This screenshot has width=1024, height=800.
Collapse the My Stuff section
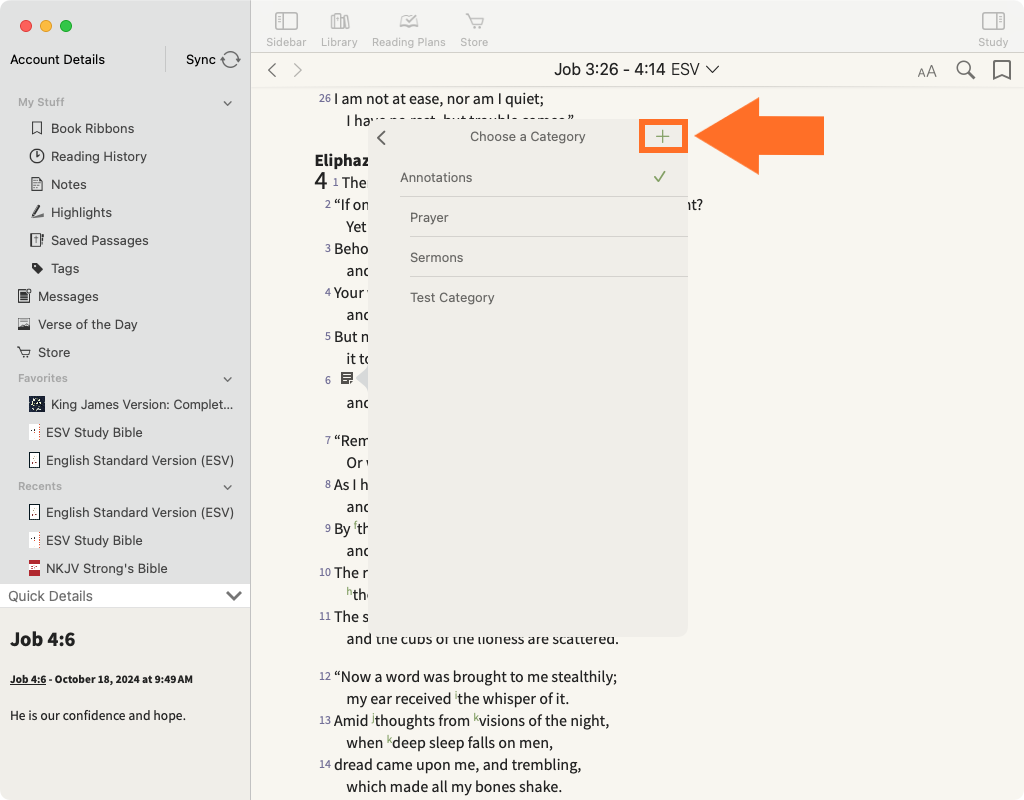point(227,103)
